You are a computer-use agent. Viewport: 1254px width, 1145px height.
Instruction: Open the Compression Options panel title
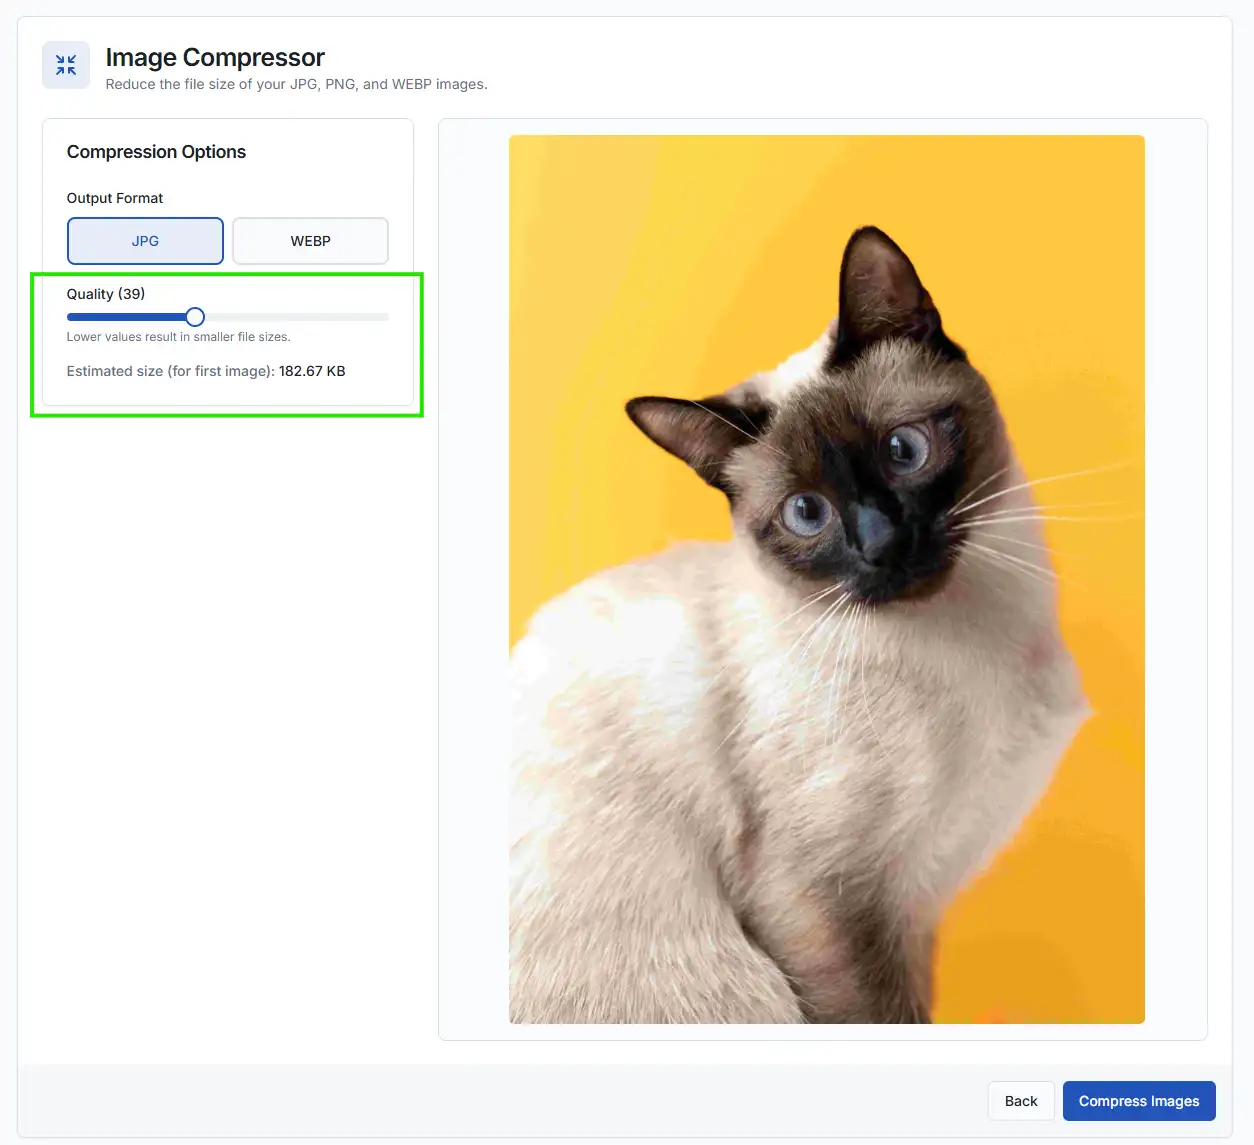(x=156, y=151)
